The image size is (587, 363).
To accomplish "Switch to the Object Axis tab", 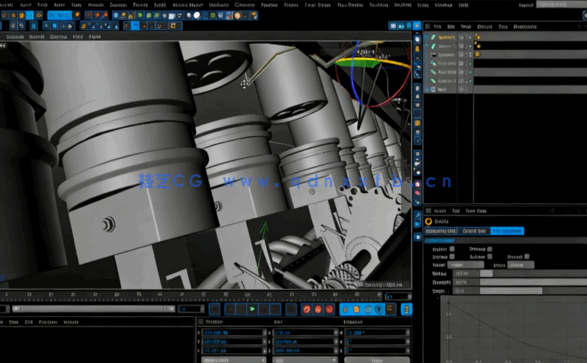I will pyautogui.click(x=474, y=231).
